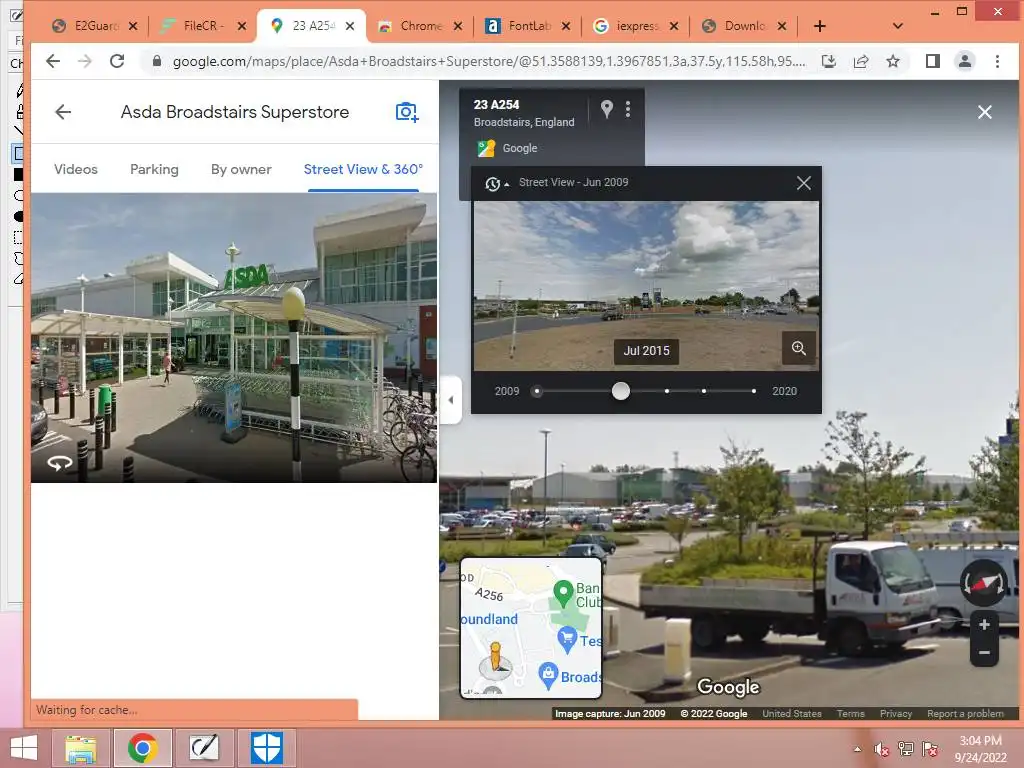Click the Chrome taskbar icon
The height and width of the screenshot is (768, 1024).
(x=142, y=748)
